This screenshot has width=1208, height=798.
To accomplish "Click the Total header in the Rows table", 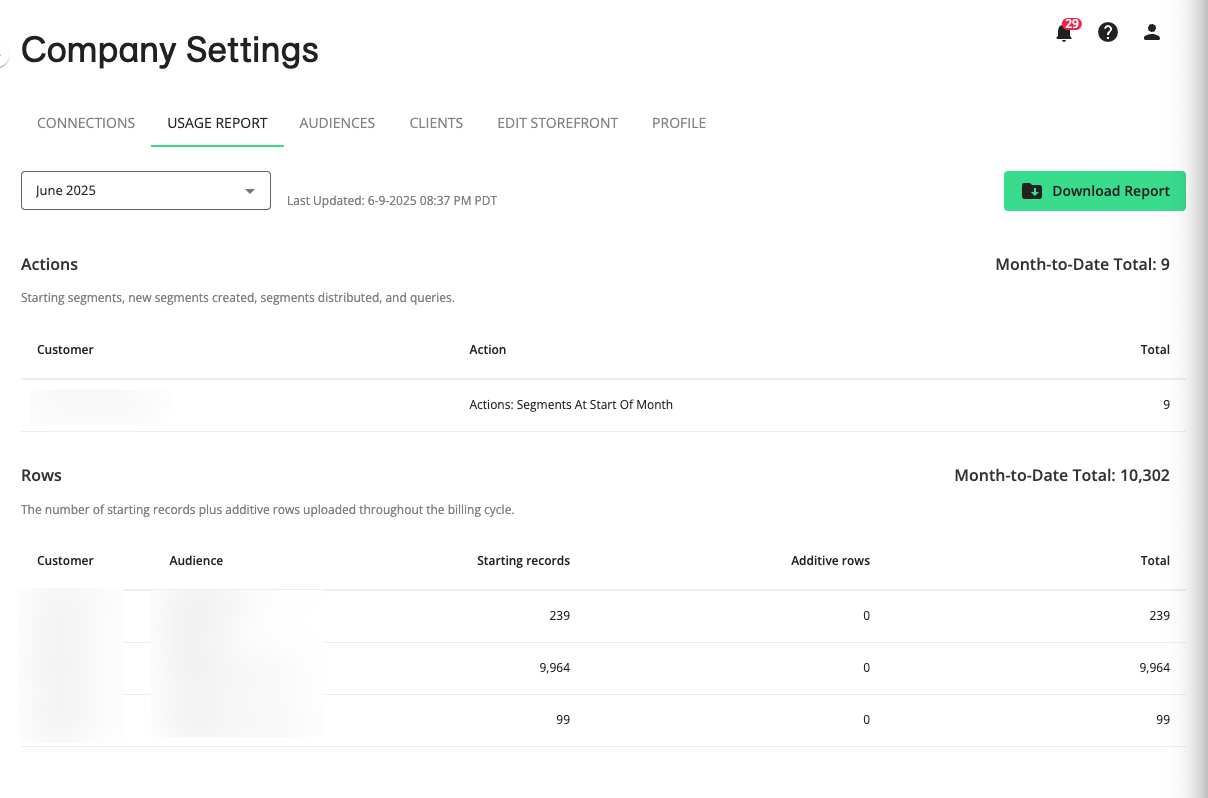I will pos(1155,561).
